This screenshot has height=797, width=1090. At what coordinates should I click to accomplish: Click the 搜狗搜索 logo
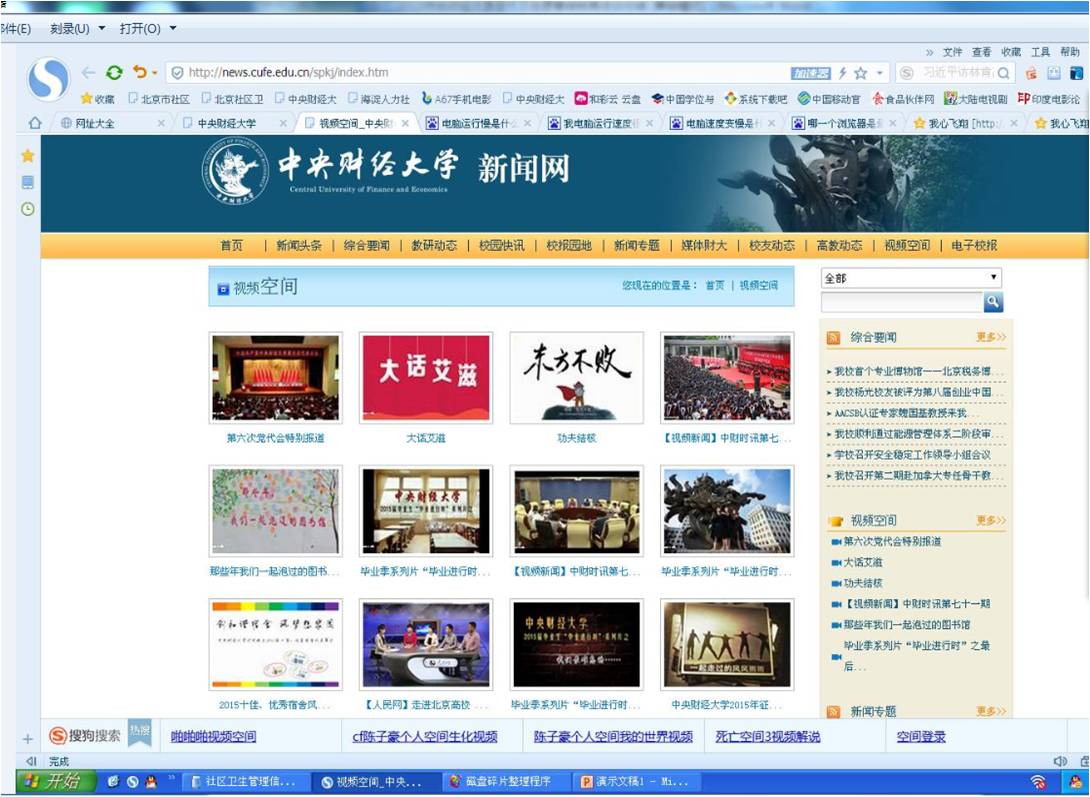point(85,735)
